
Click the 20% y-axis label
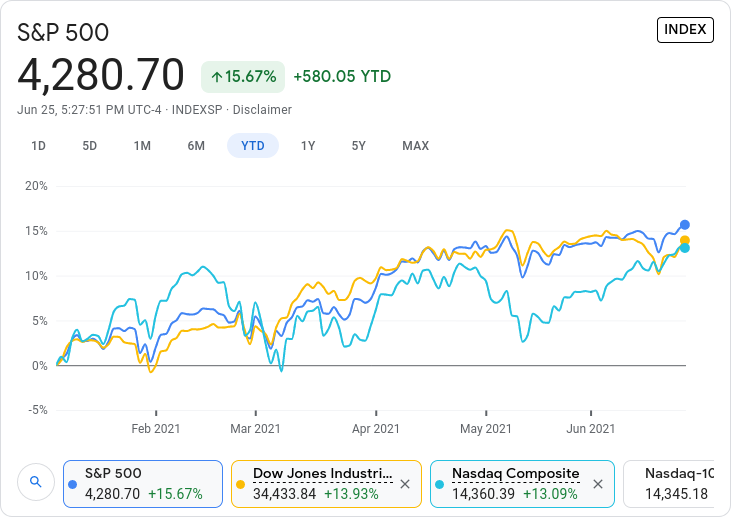click(x=36, y=186)
